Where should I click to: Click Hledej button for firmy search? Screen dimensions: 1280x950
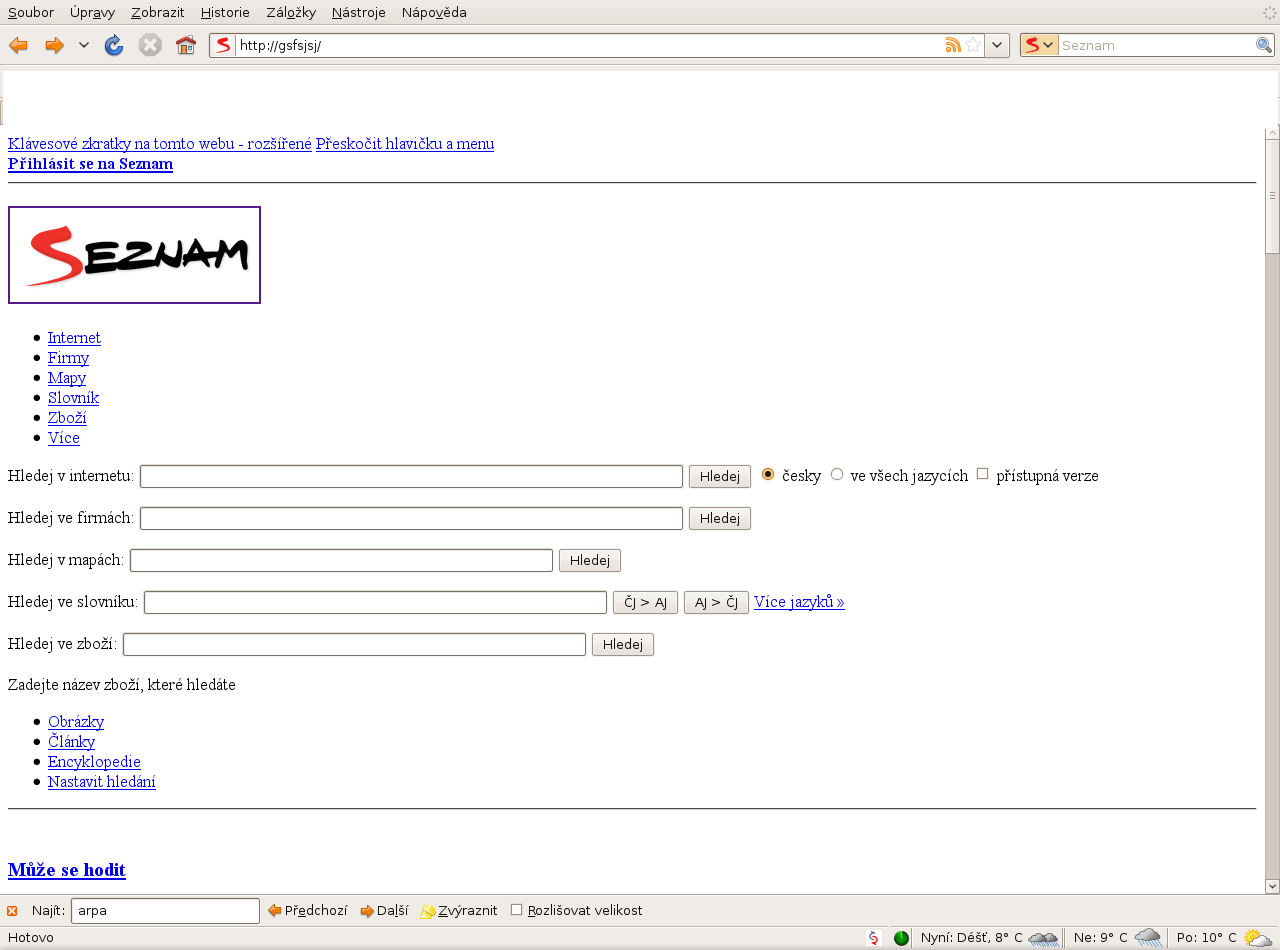[720, 519]
